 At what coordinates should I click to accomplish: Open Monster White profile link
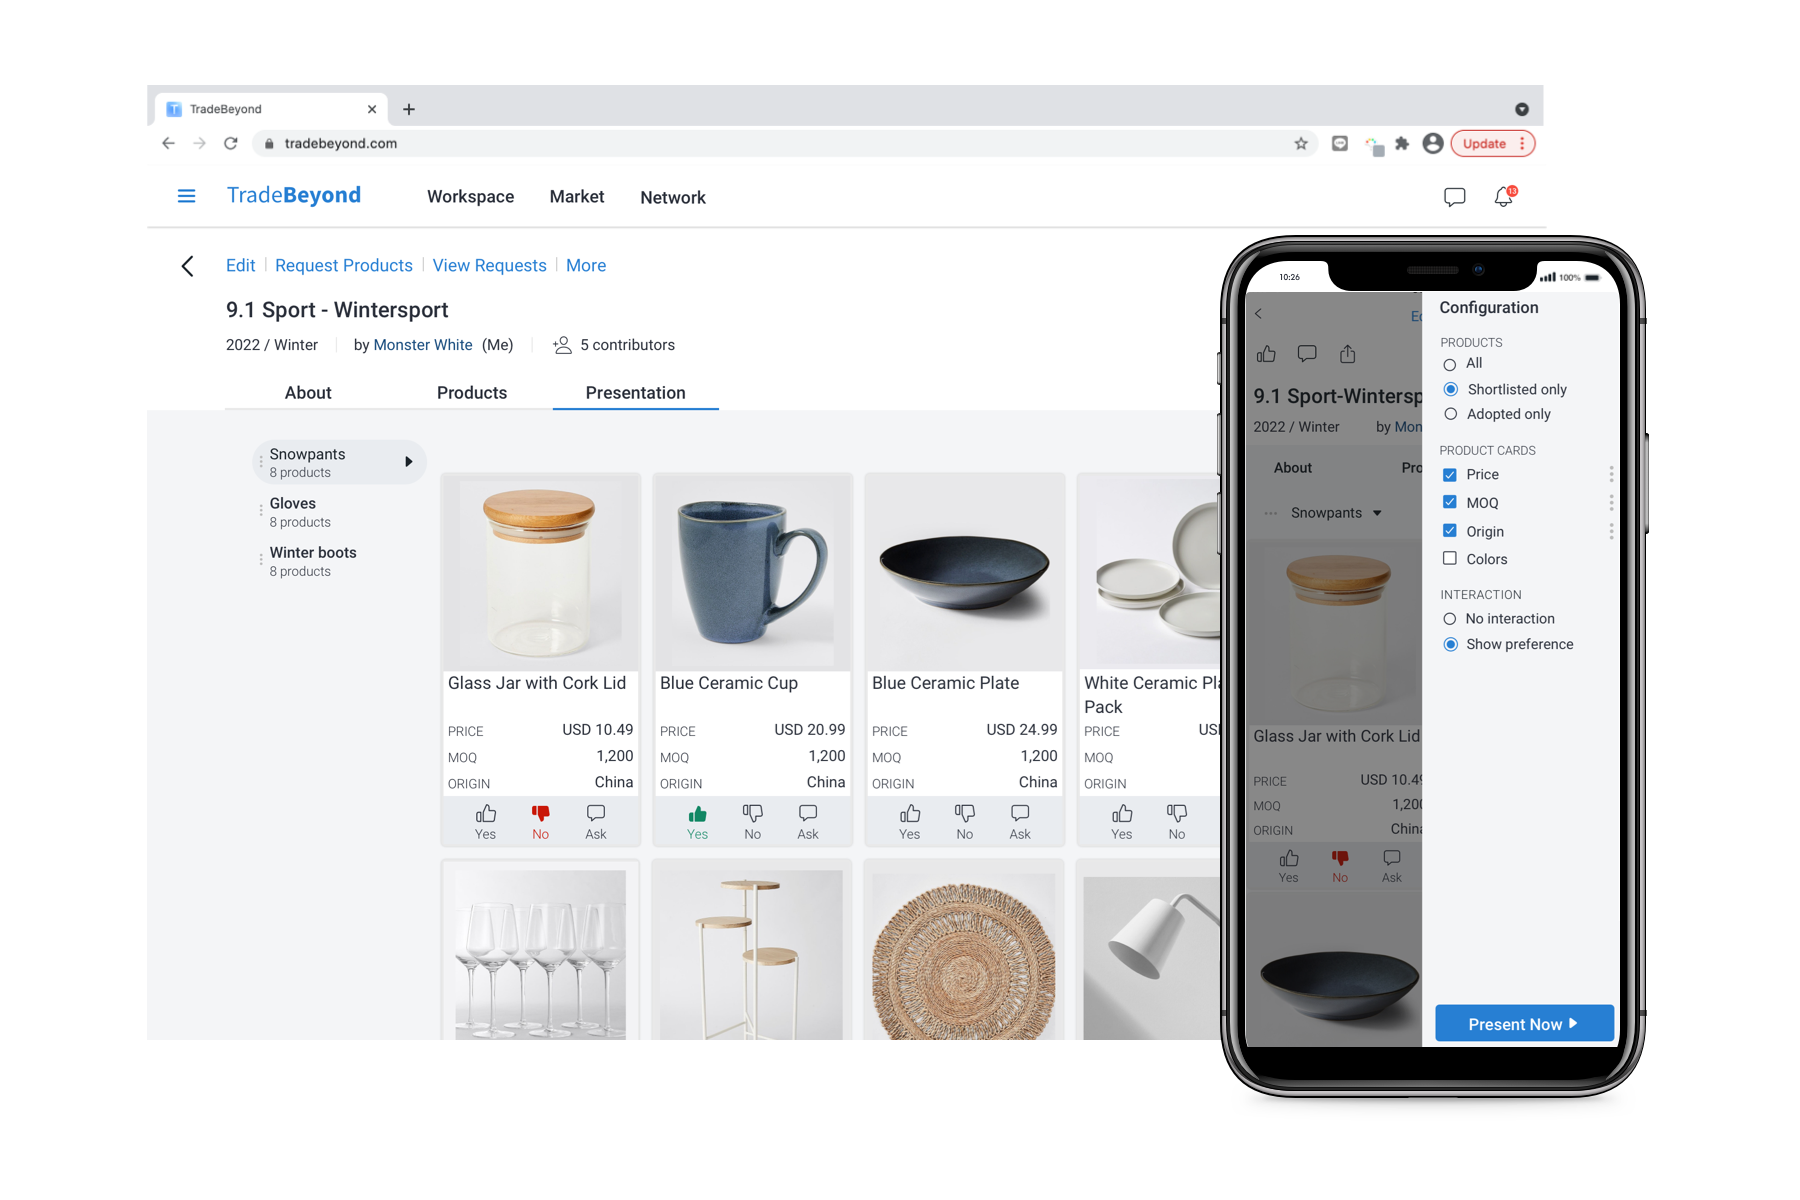coord(423,345)
